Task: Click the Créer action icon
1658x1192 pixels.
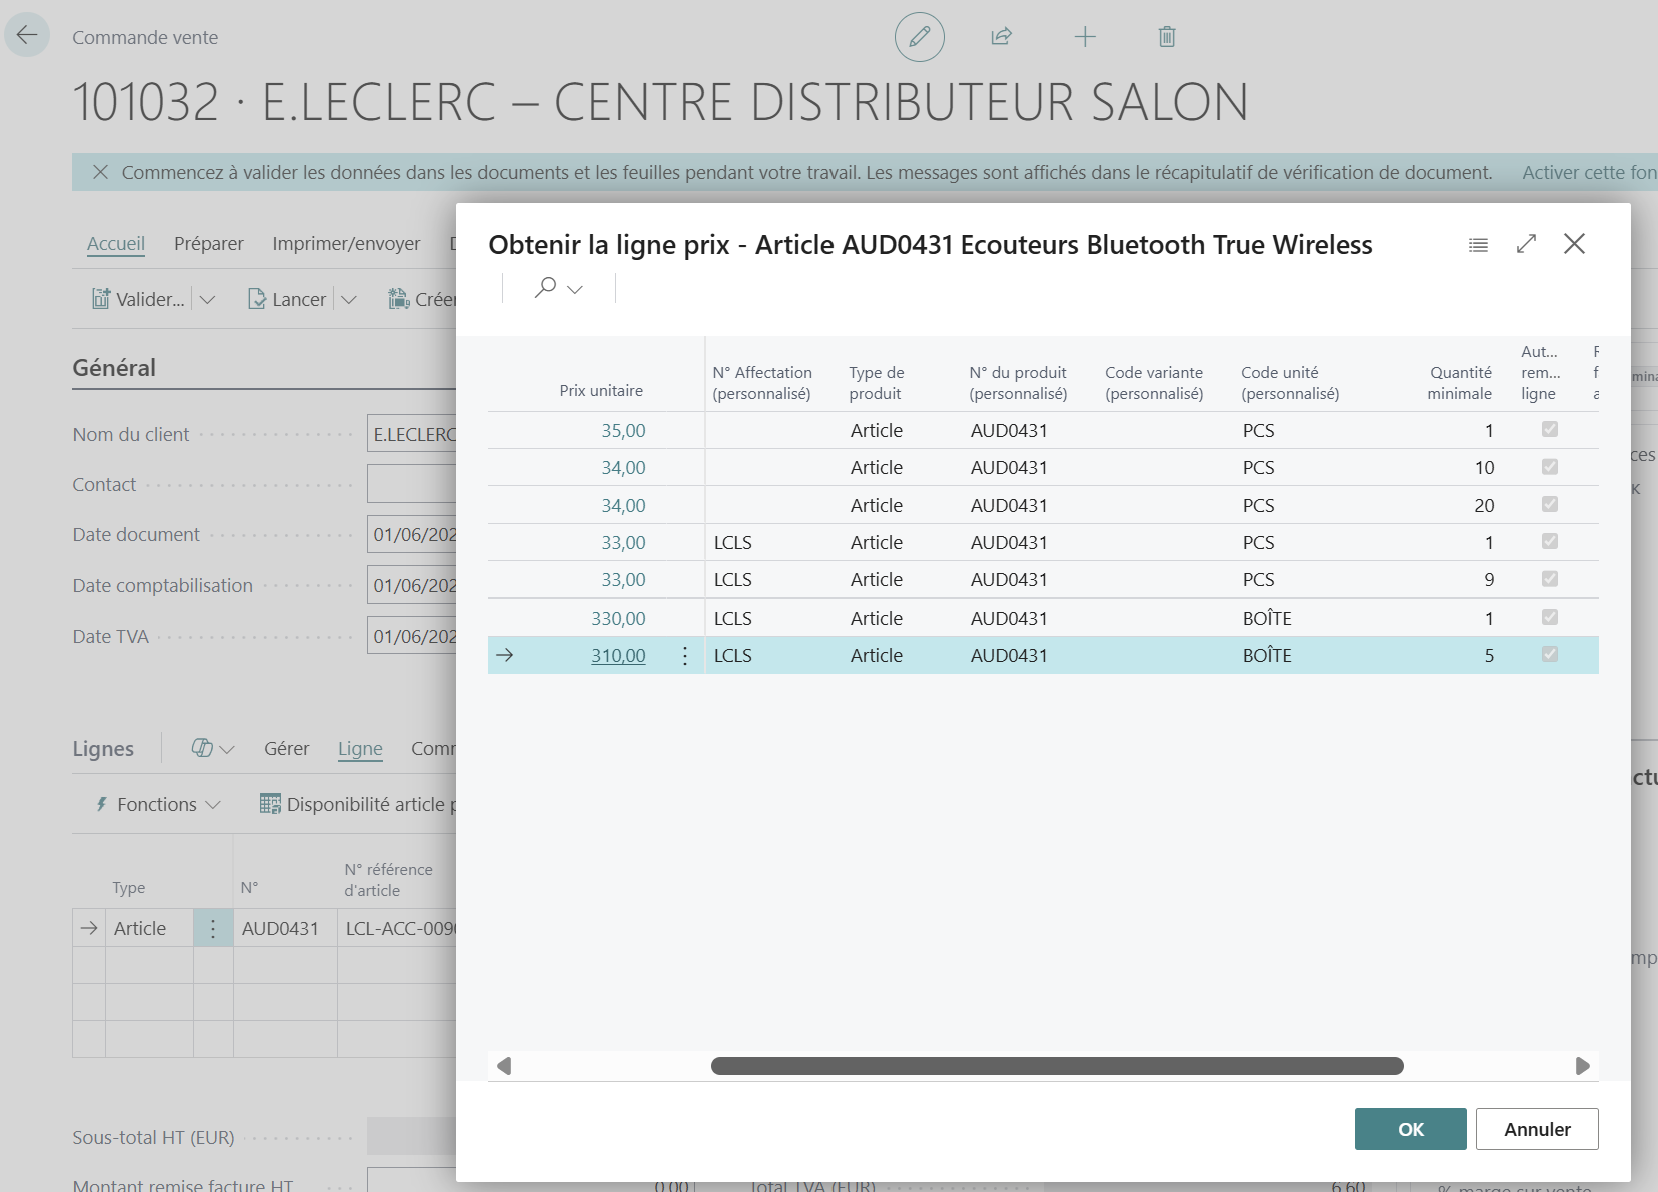Action: [399, 299]
